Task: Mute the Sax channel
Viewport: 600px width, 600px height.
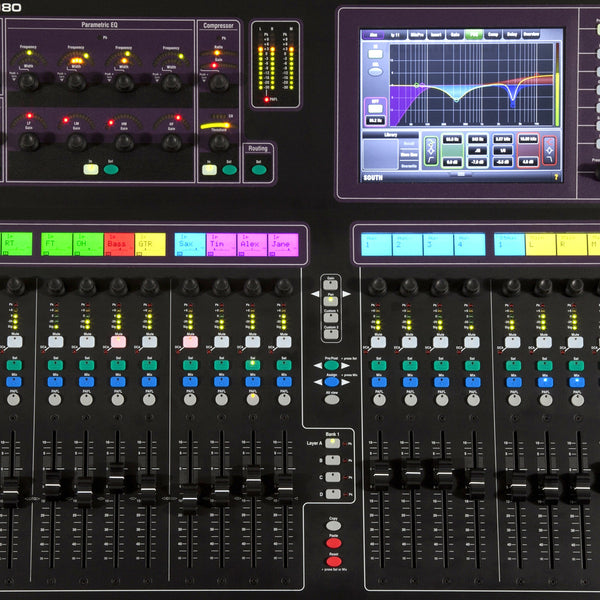Action: coord(190,341)
